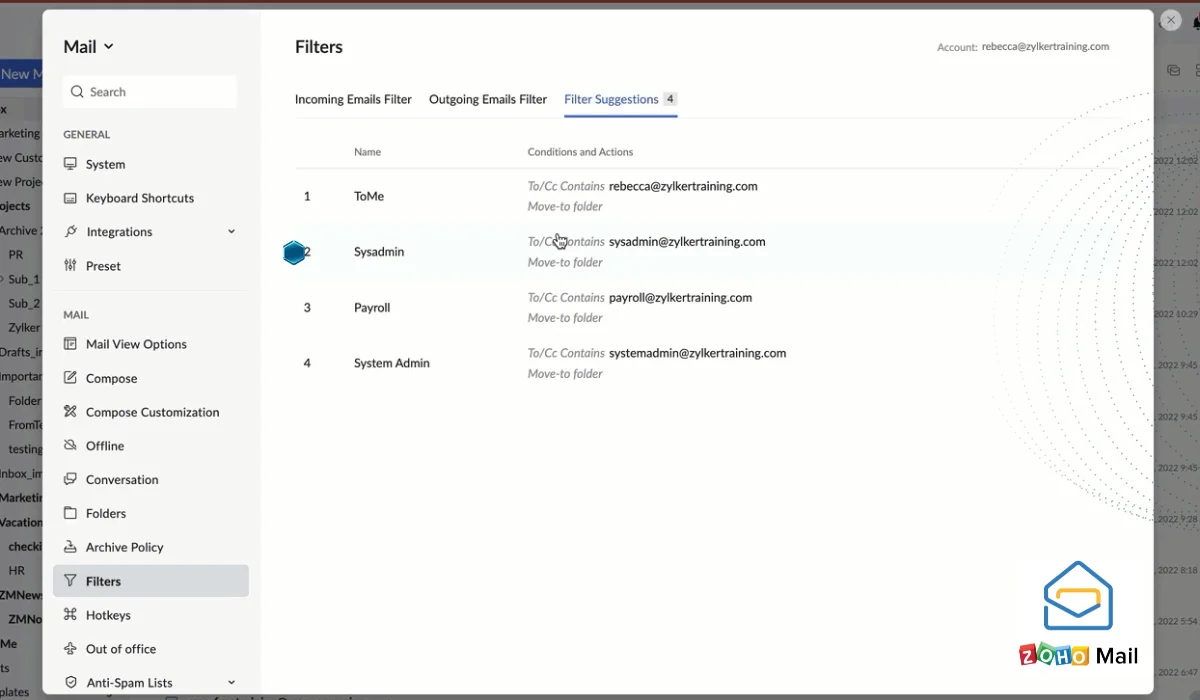Click the Out of office icon
1200x700 pixels.
[70, 649]
